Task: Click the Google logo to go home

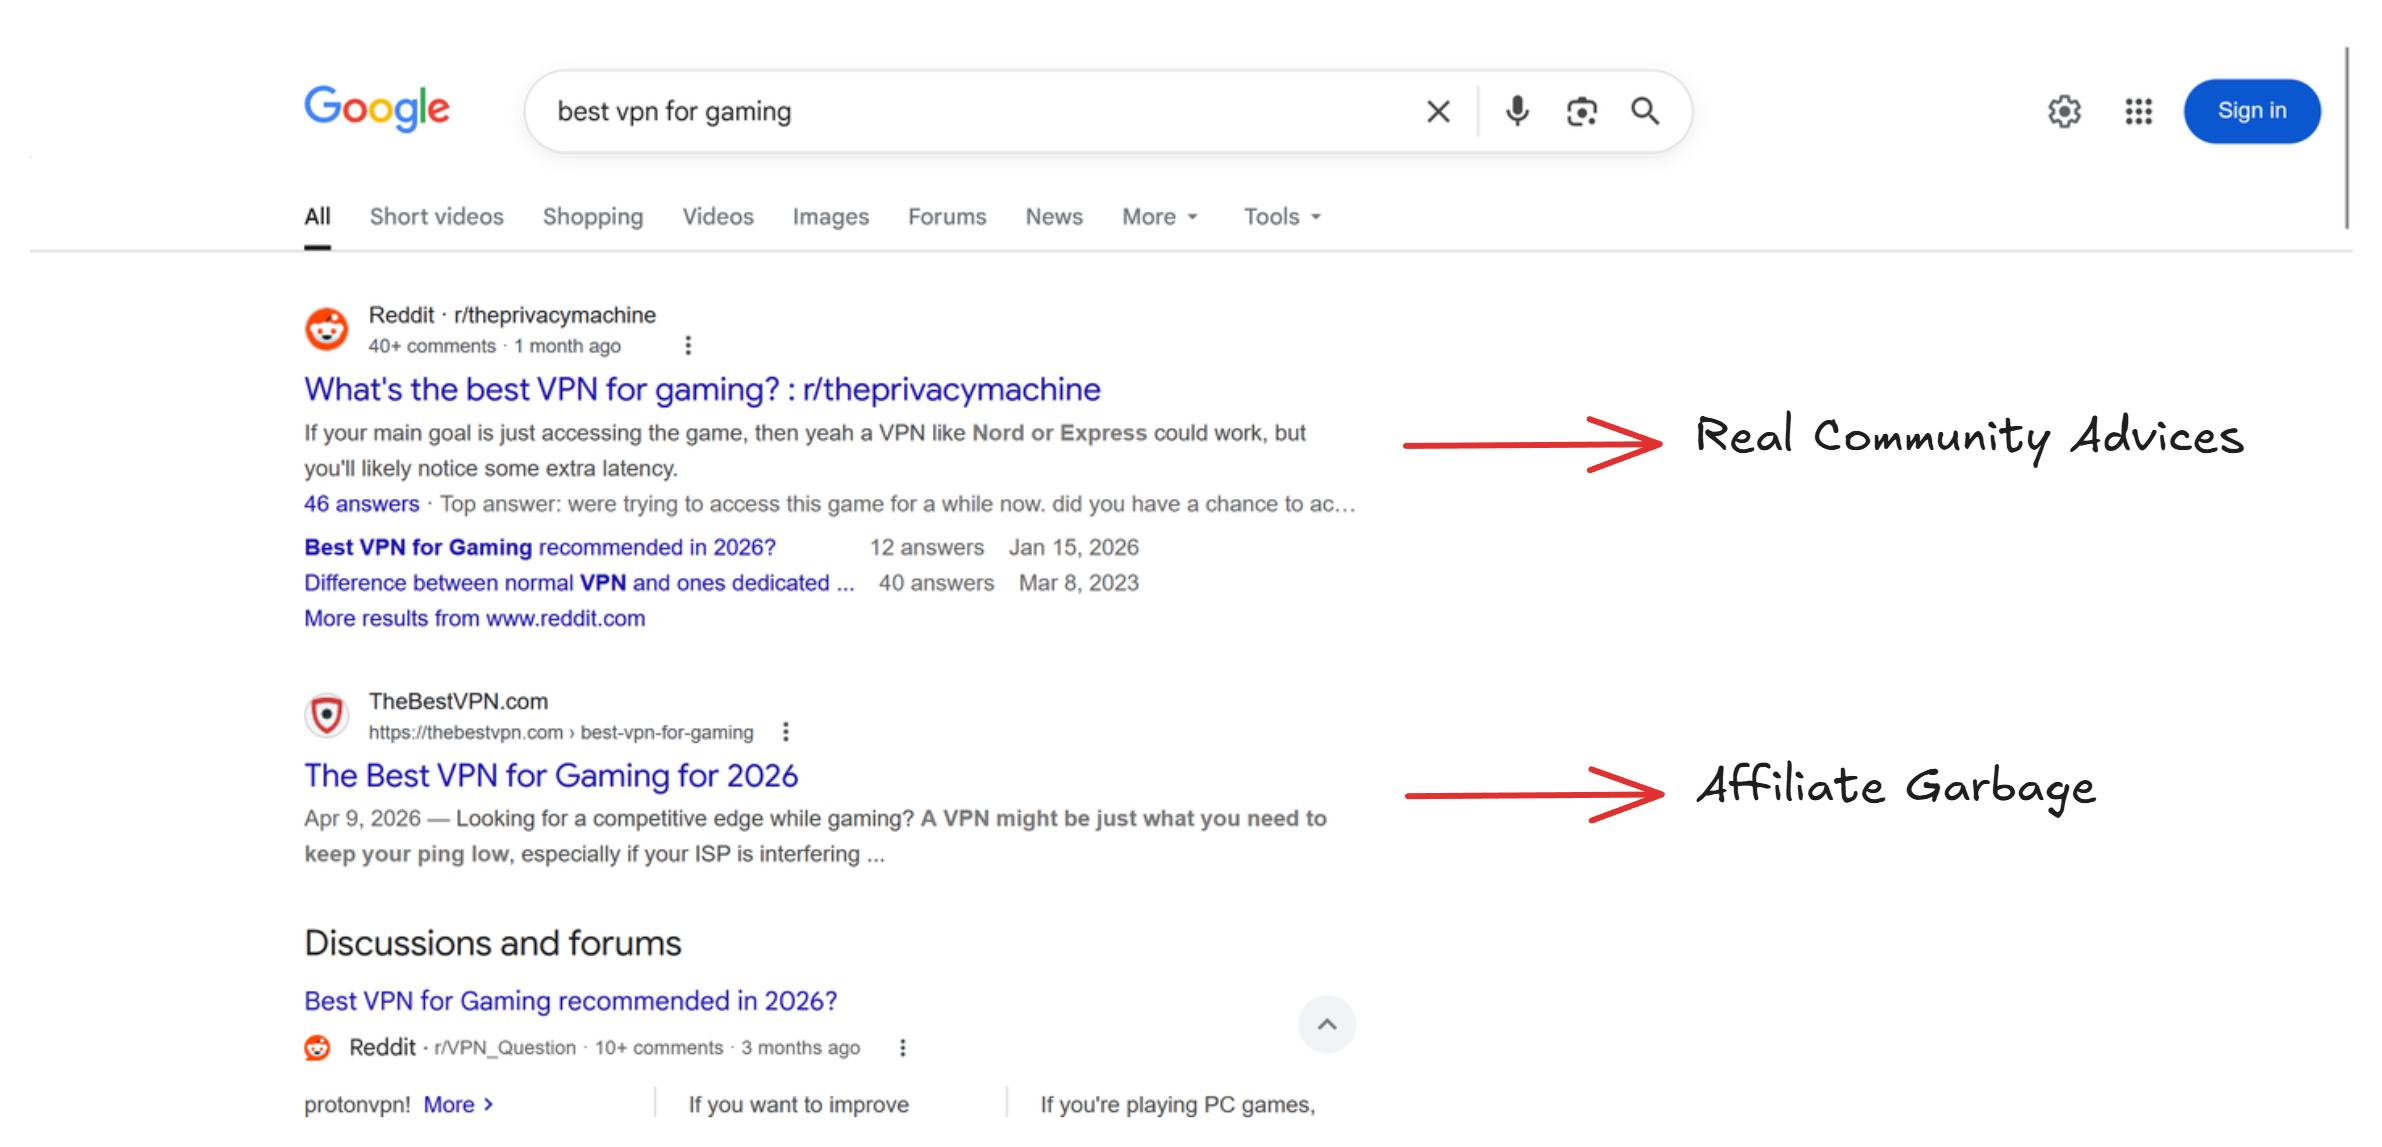Action: pyautogui.click(x=377, y=109)
